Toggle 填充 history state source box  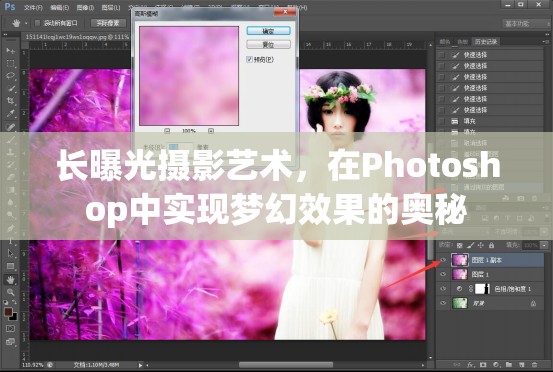click(441, 121)
